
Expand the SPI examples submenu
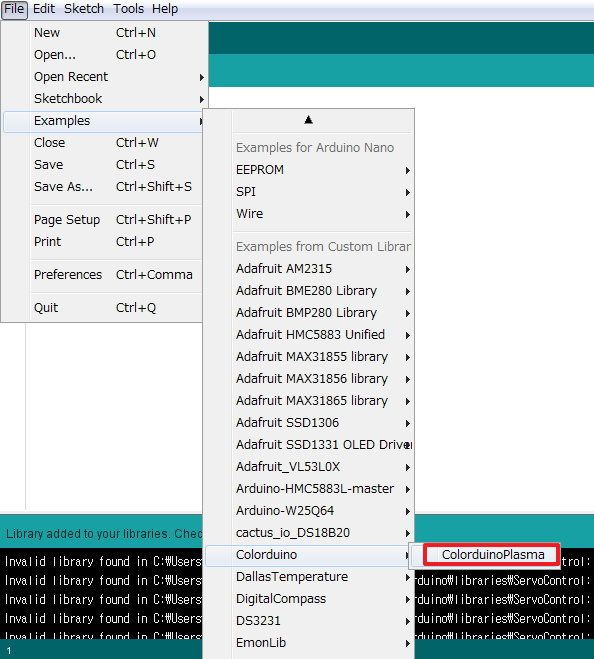[x=309, y=192]
